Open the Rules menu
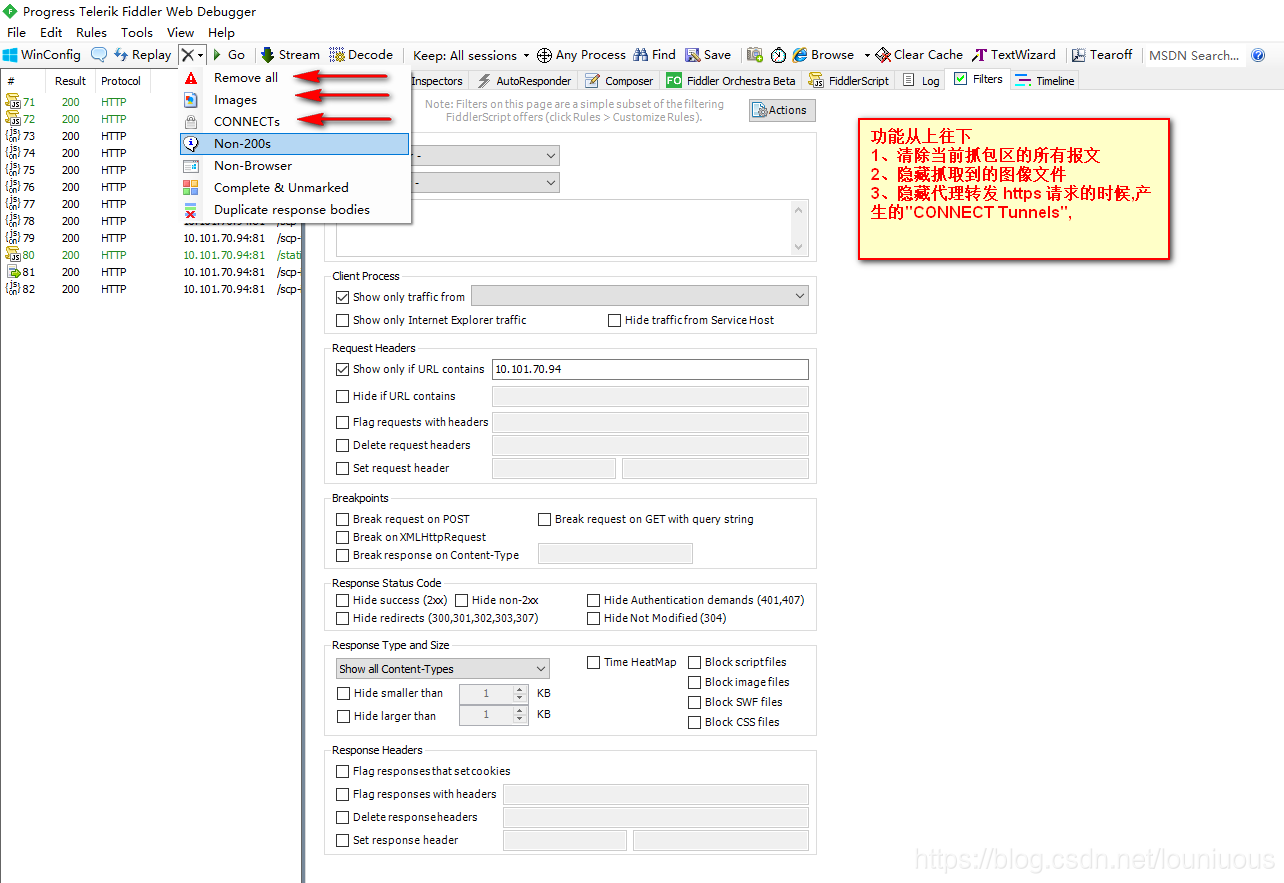 [x=91, y=32]
